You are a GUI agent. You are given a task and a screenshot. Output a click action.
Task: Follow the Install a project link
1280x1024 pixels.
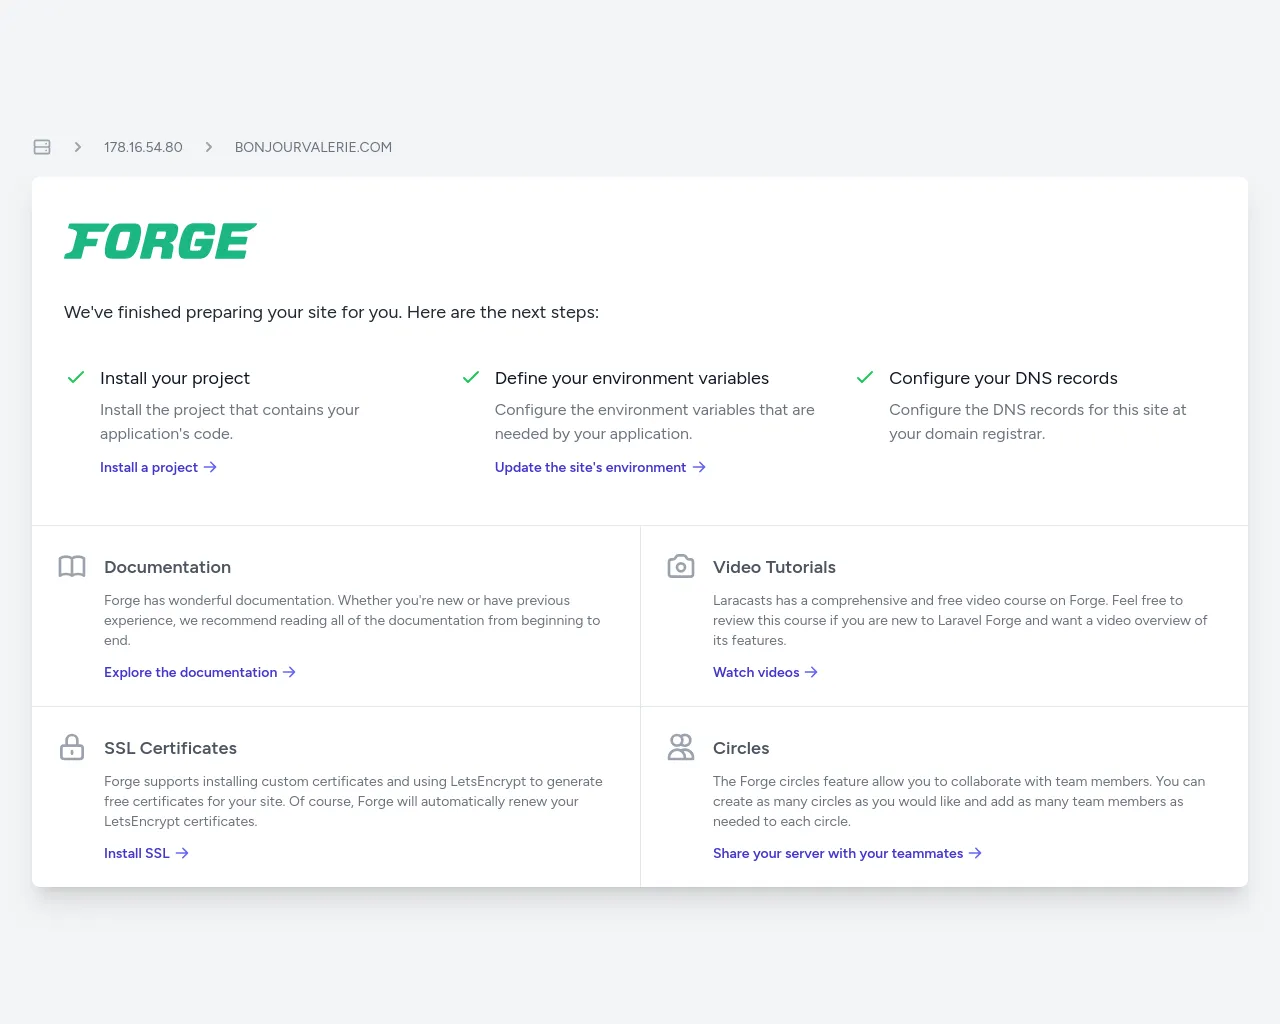(158, 467)
